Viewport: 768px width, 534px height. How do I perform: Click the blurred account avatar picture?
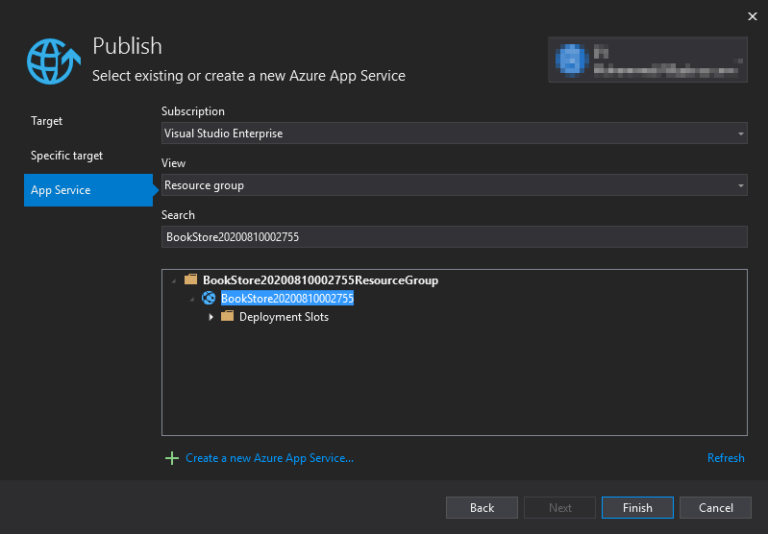point(572,59)
